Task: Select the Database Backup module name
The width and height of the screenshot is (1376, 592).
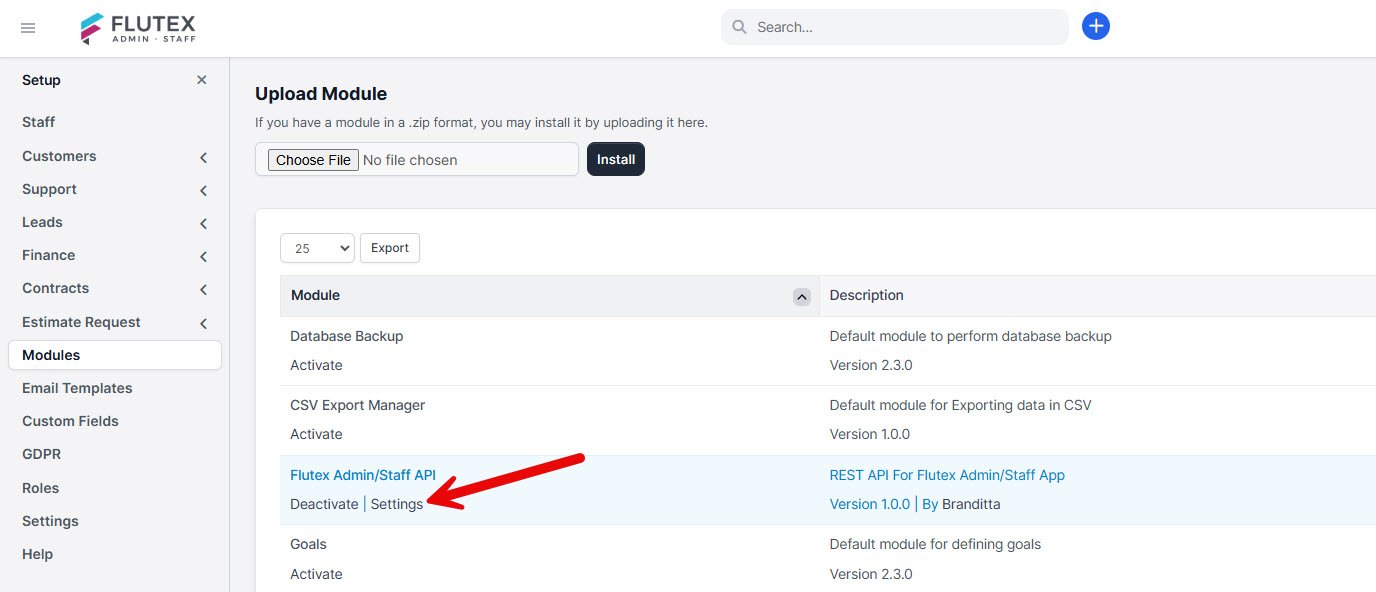Action: pyautogui.click(x=346, y=336)
